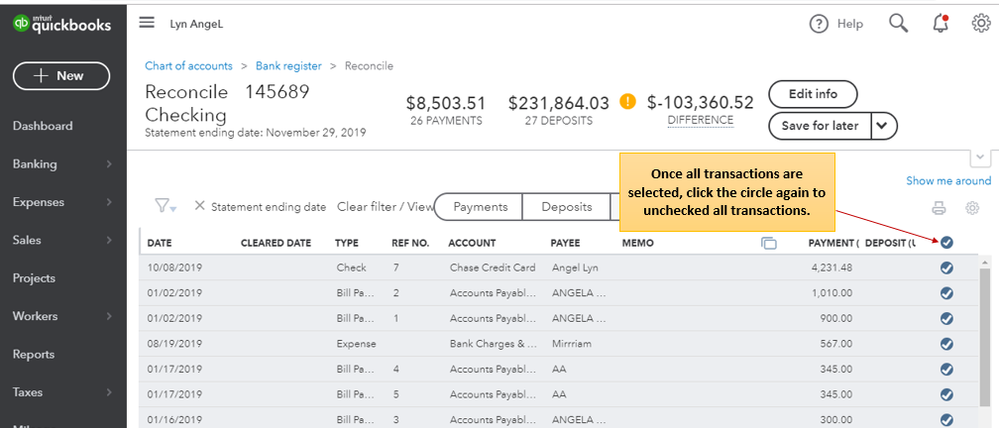The image size is (999, 428).
Task: Uncheck the 4,231.48 Check transaction
Action: tap(947, 268)
